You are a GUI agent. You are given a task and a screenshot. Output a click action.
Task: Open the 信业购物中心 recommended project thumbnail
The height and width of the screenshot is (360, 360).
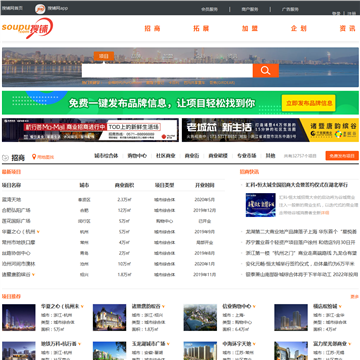point(200,317)
